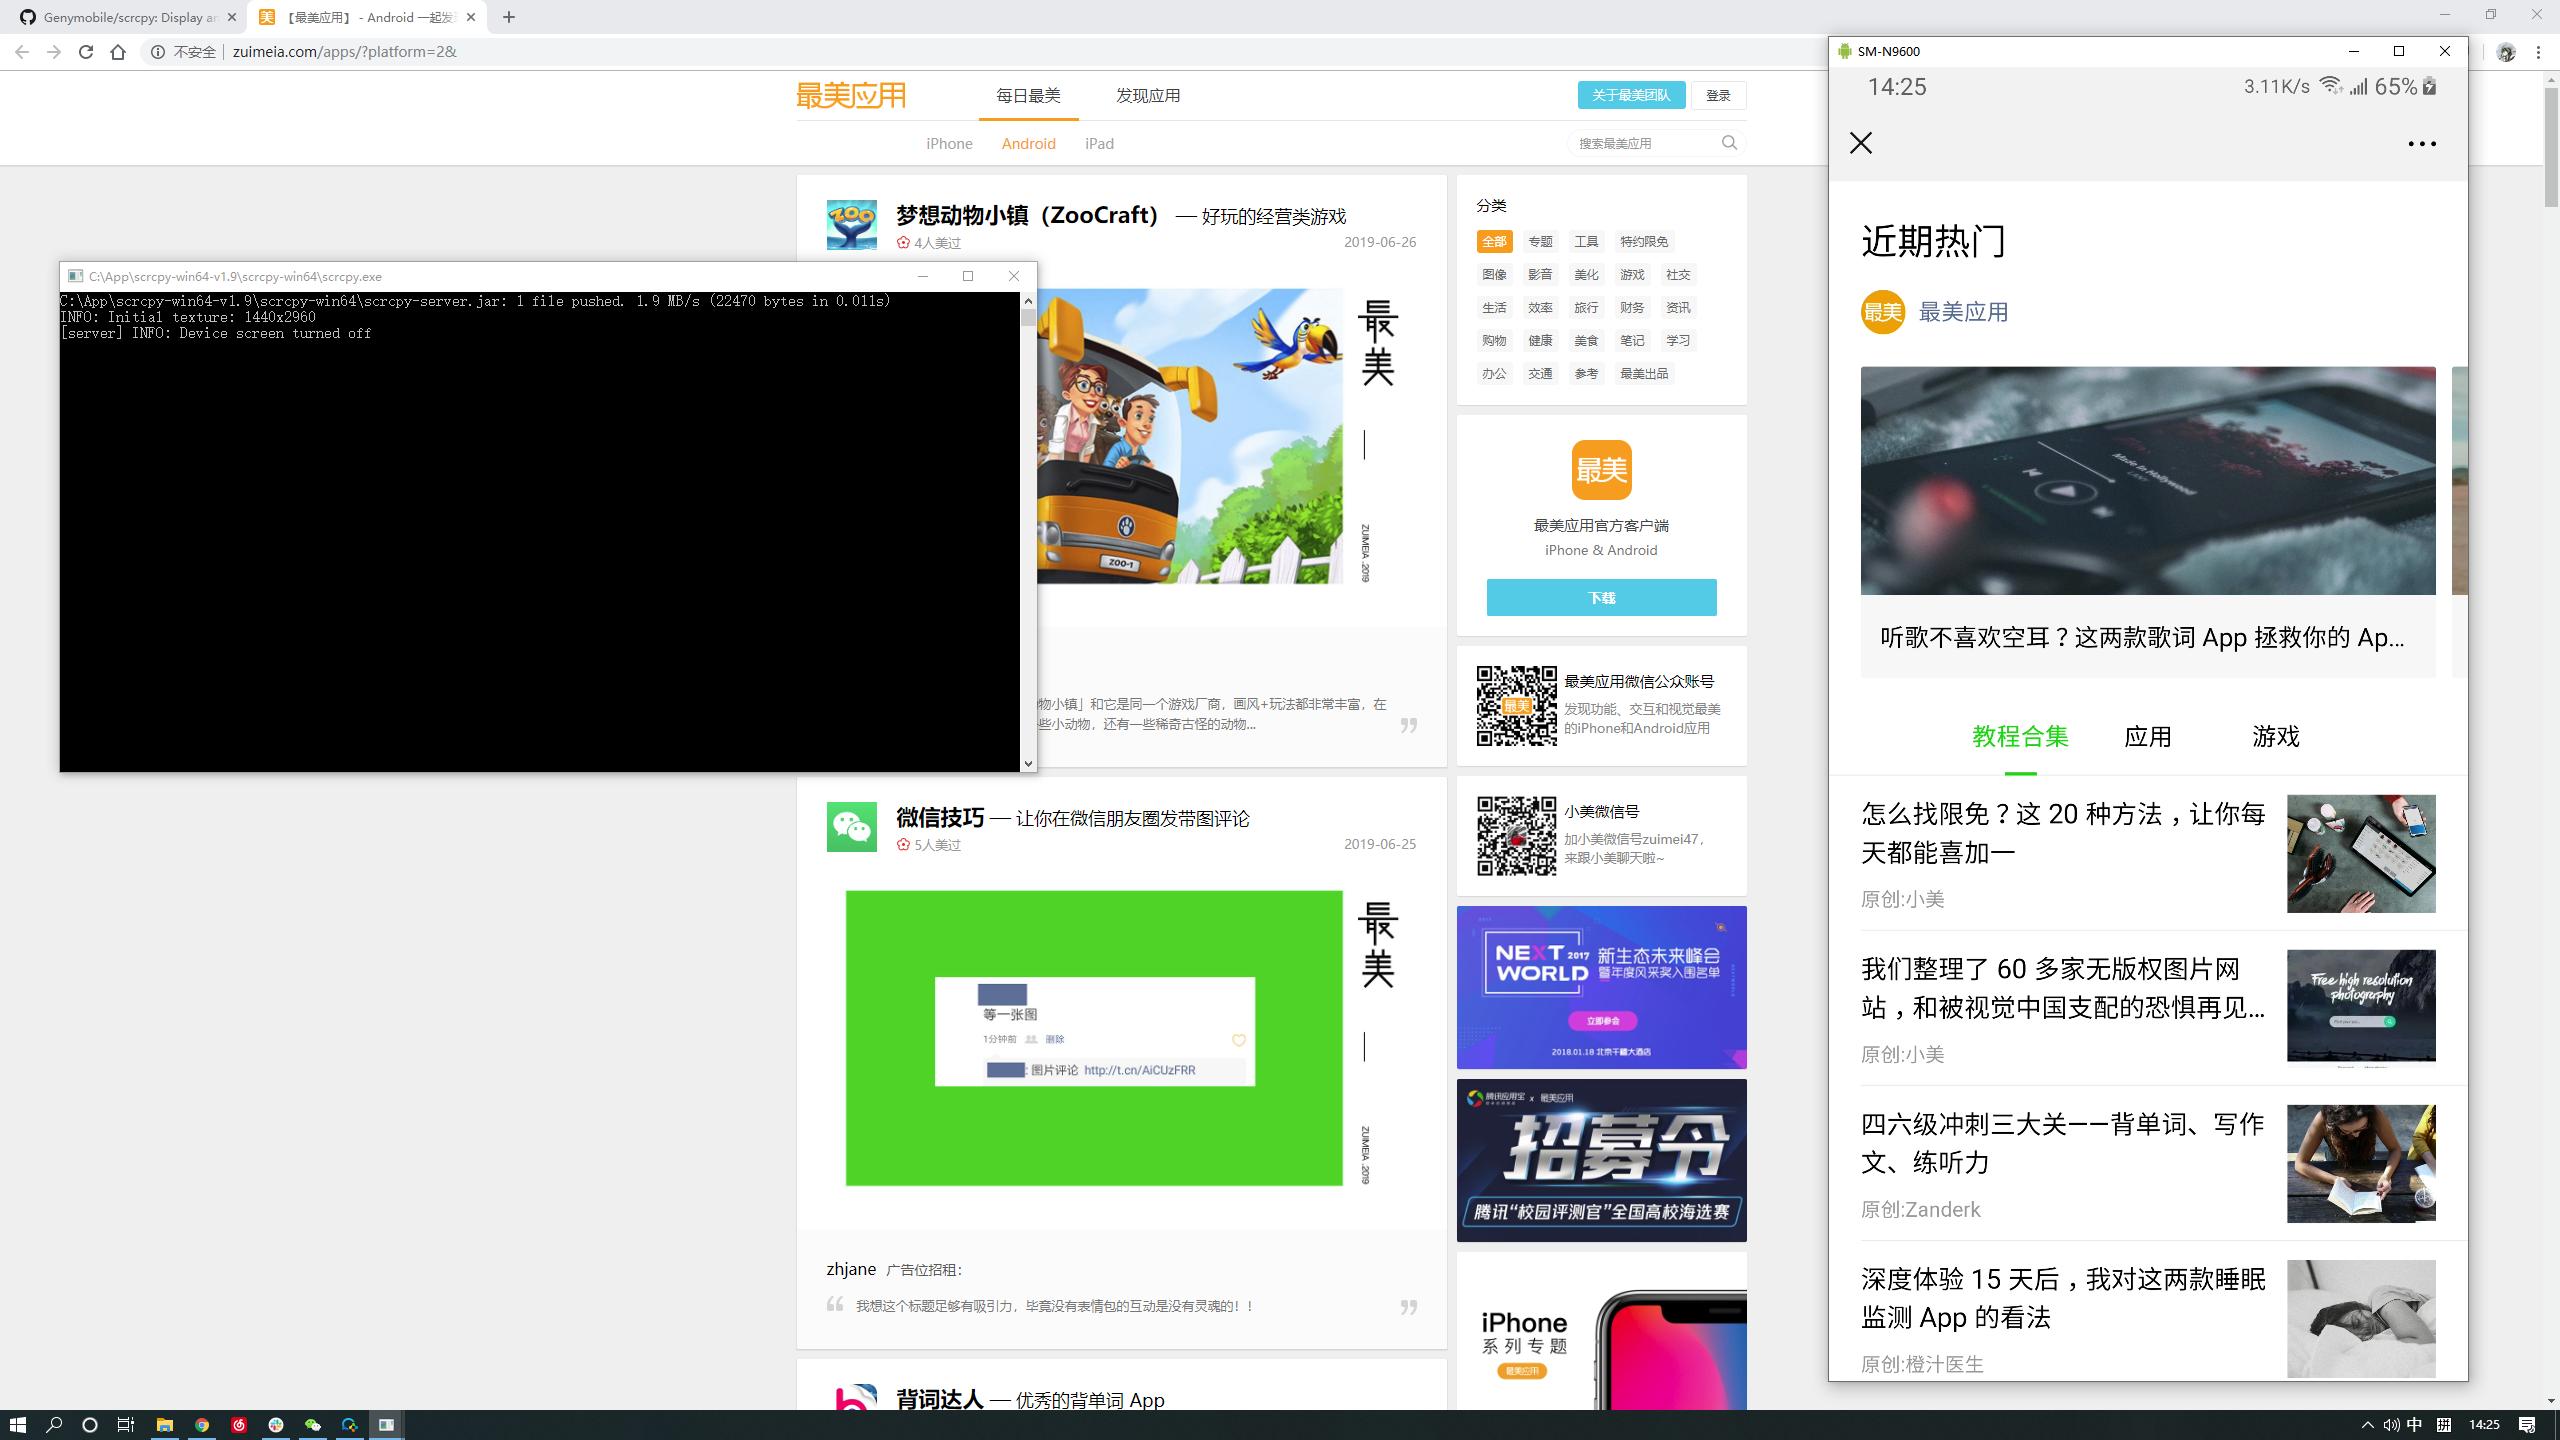2560x1440 pixels.
Task: Click the ZooCraft app icon
Action: pyautogui.click(x=851, y=224)
